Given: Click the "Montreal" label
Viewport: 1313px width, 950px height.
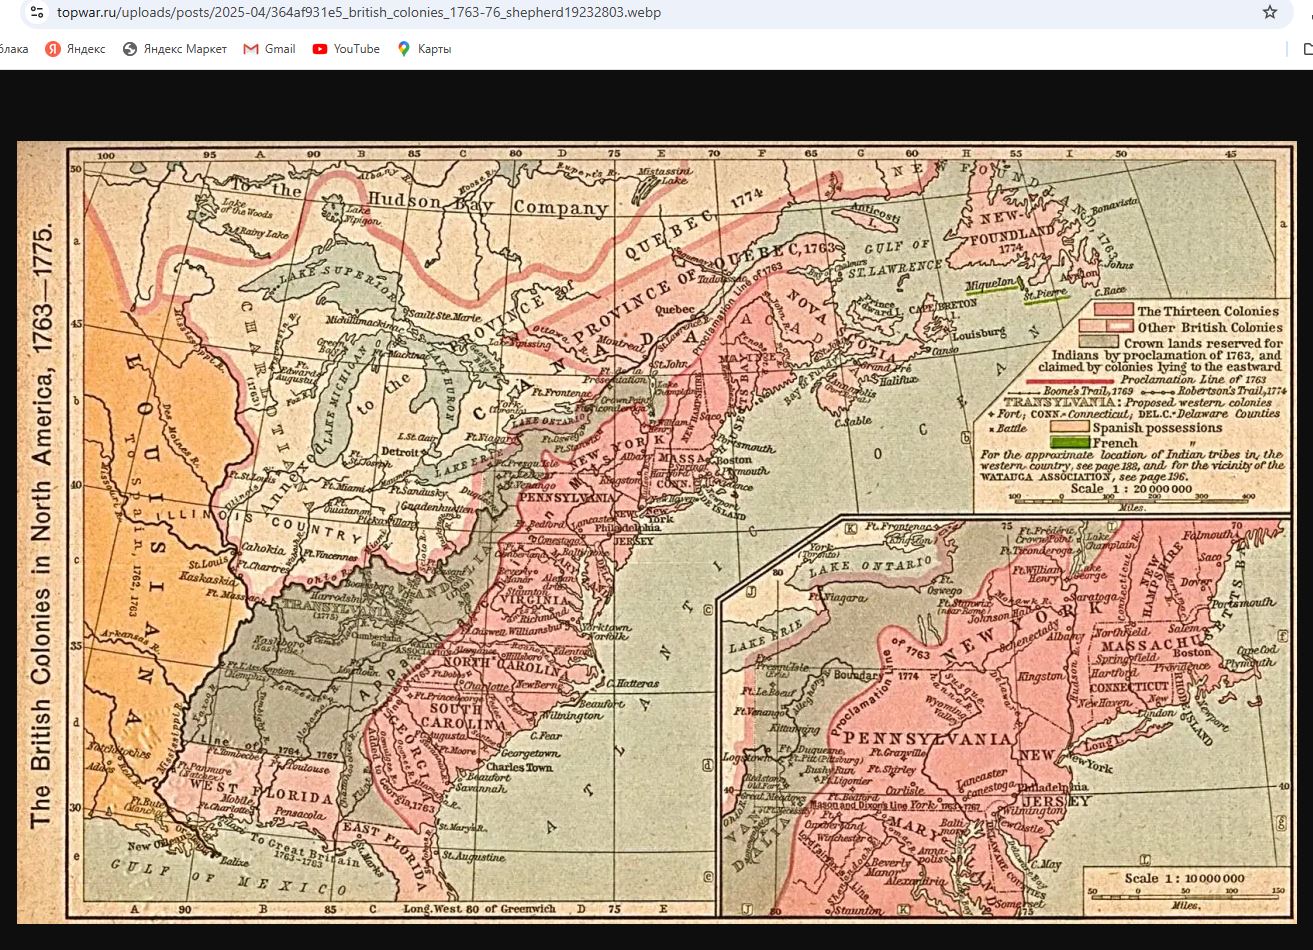Looking at the screenshot, I should 620,342.
